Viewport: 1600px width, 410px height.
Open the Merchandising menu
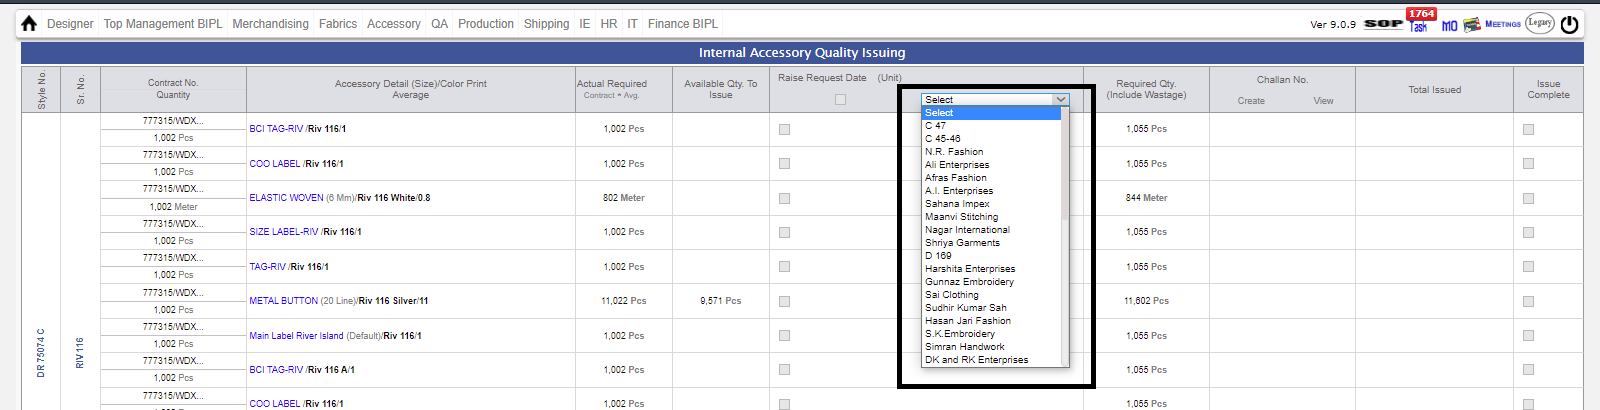(270, 24)
